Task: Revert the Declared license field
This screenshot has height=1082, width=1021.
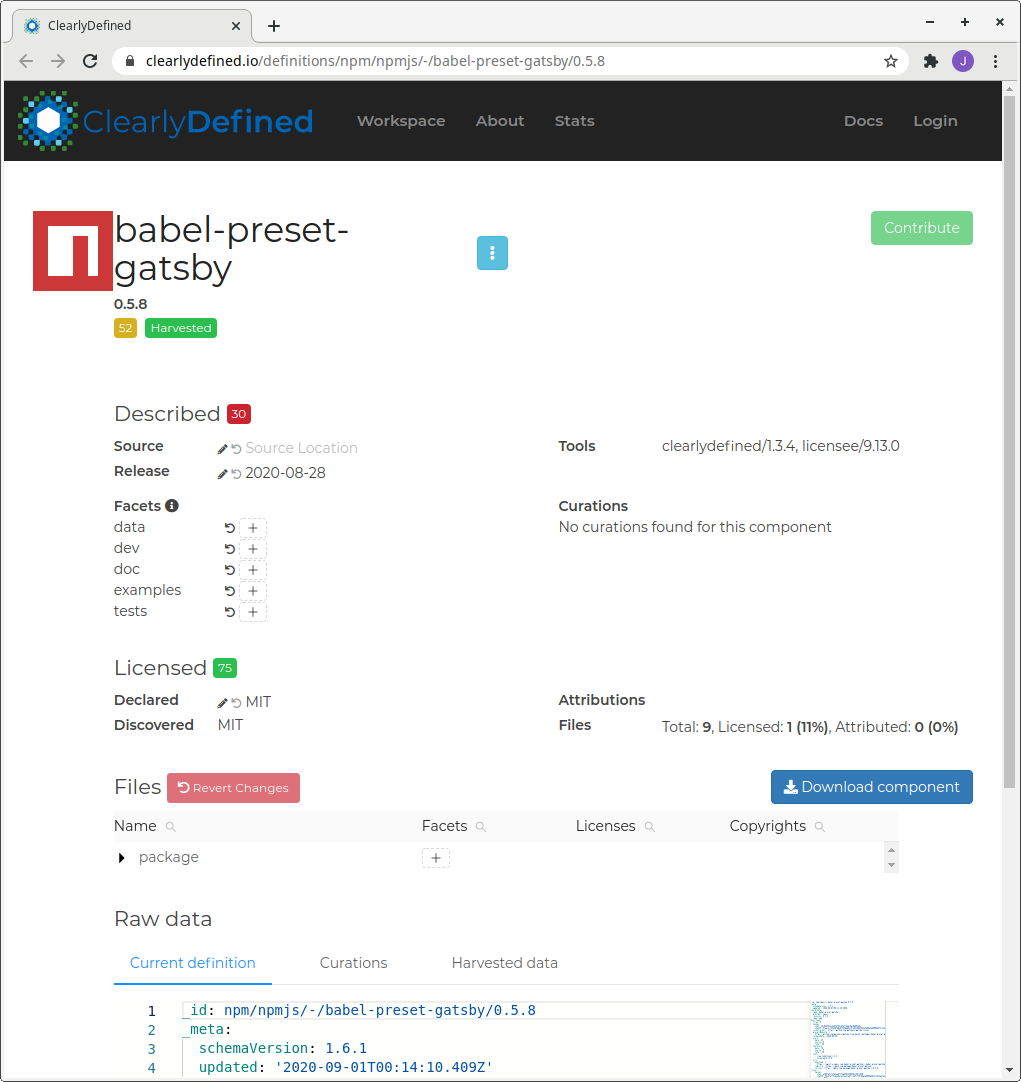Action: [x=237, y=703]
